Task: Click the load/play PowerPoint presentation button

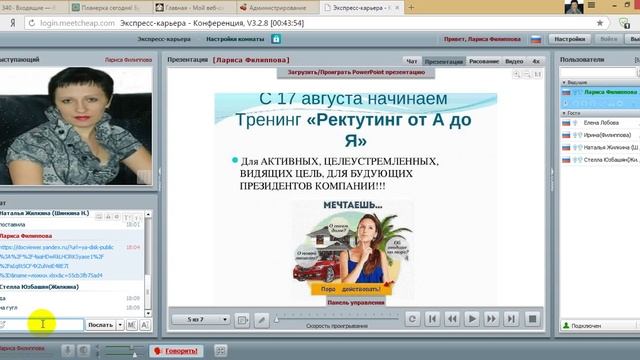Action: point(356,72)
